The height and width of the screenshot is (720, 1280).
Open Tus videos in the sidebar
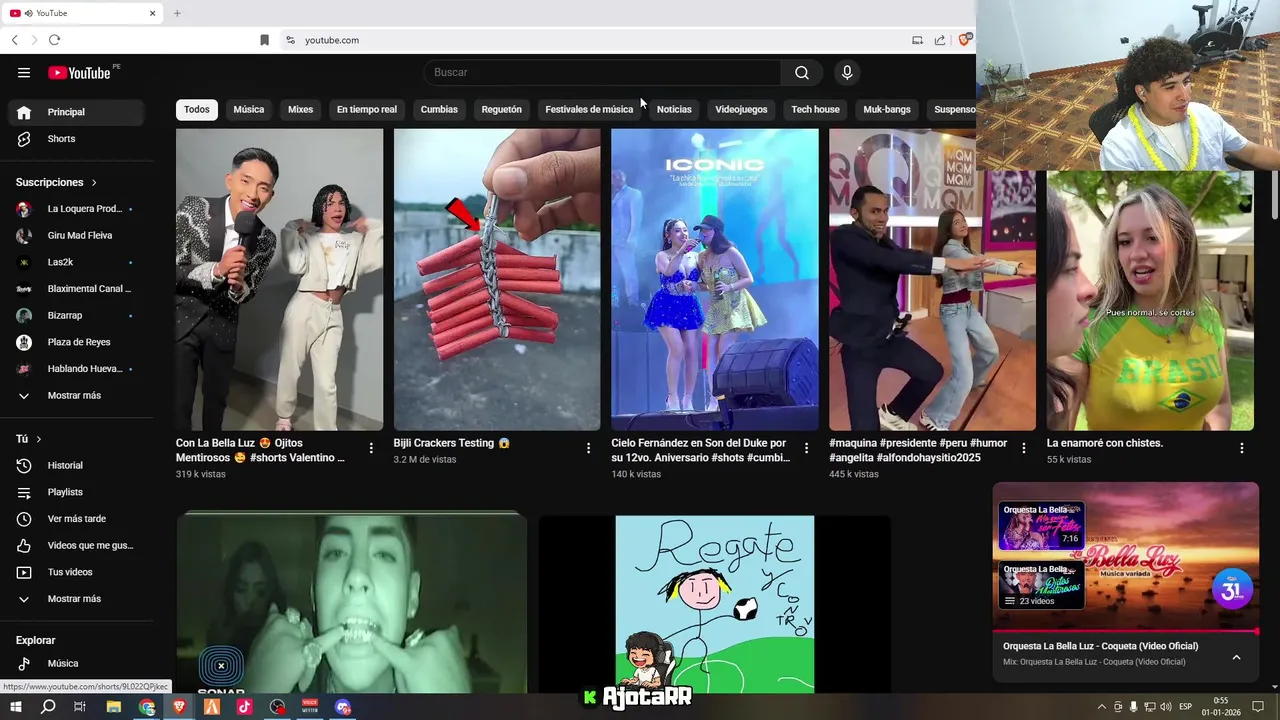(x=76, y=572)
